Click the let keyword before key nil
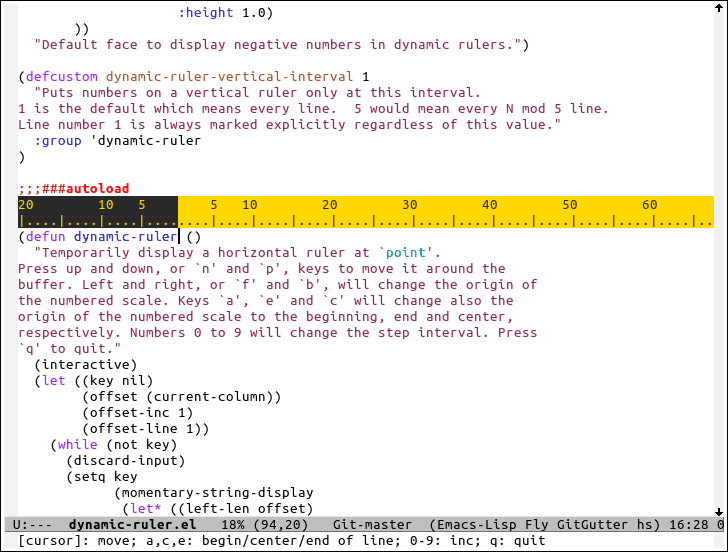This screenshot has height=552, width=728. (x=53, y=381)
